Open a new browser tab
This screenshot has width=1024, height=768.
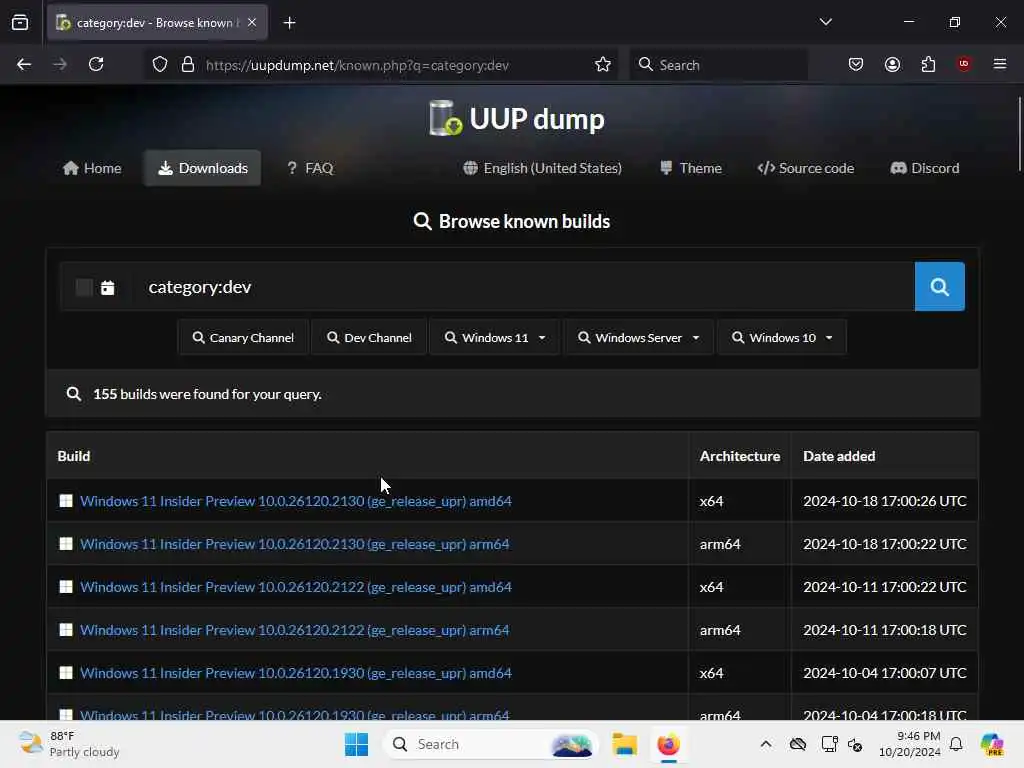click(289, 23)
